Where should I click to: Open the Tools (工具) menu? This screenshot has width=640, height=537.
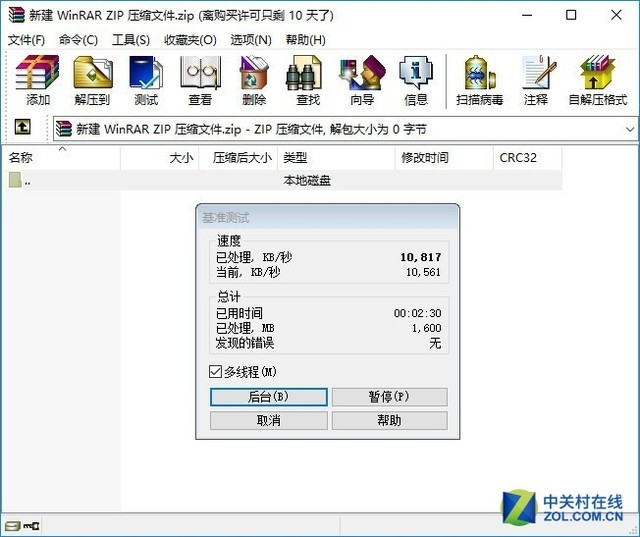click(131, 40)
